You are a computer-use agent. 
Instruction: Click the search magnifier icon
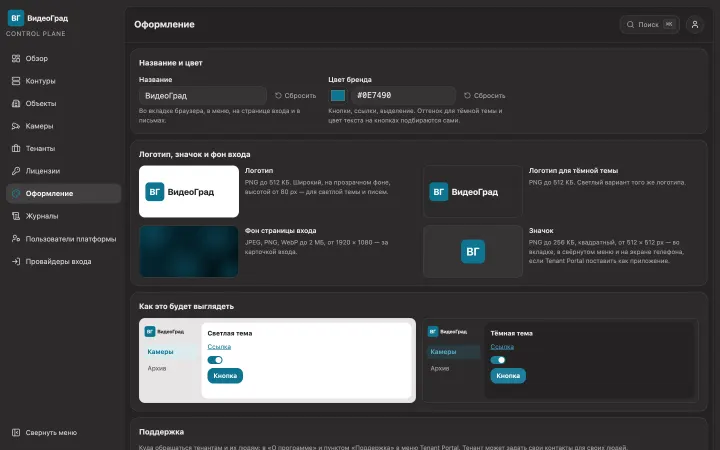(630, 24)
